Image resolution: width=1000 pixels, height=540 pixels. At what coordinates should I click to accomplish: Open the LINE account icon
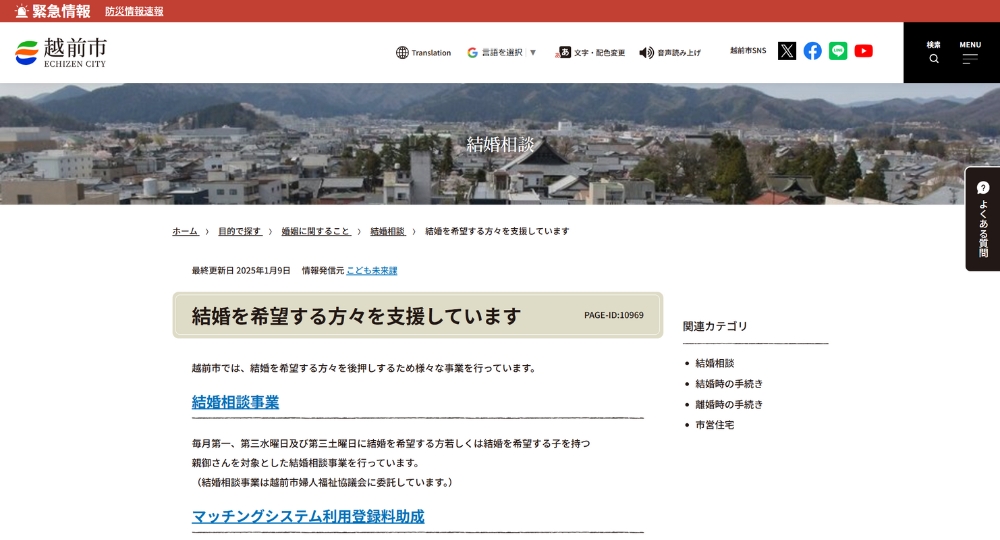click(x=838, y=51)
